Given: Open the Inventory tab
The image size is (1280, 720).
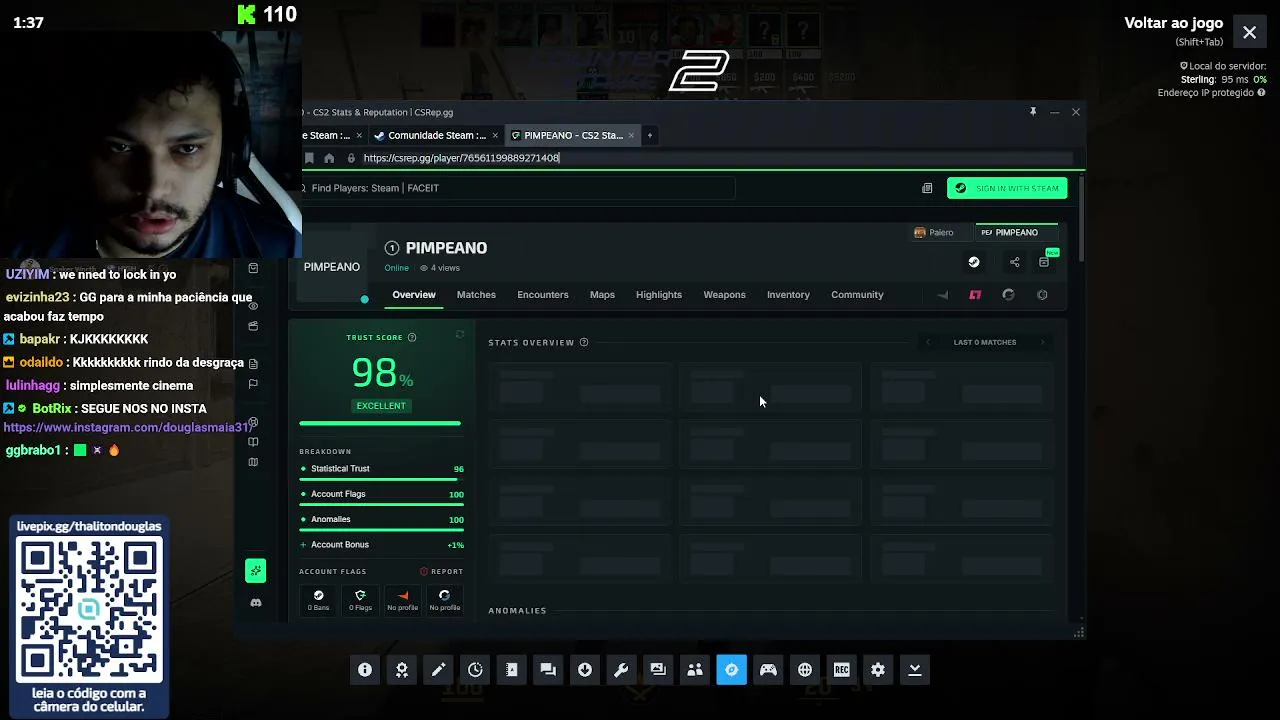Looking at the screenshot, I should (788, 295).
